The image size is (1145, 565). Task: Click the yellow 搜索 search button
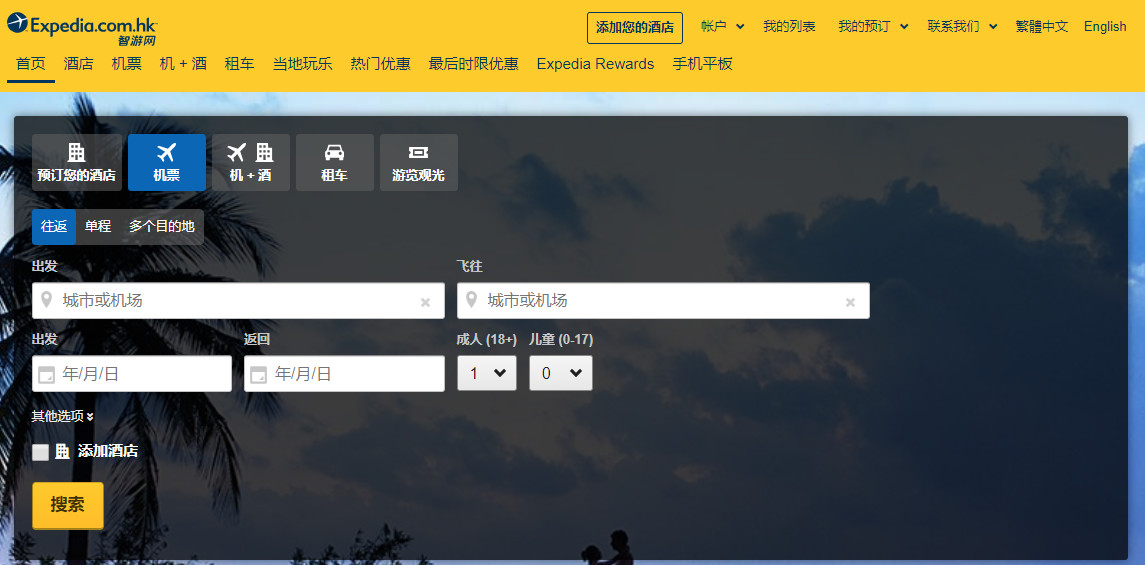pyautogui.click(x=68, y=504)
